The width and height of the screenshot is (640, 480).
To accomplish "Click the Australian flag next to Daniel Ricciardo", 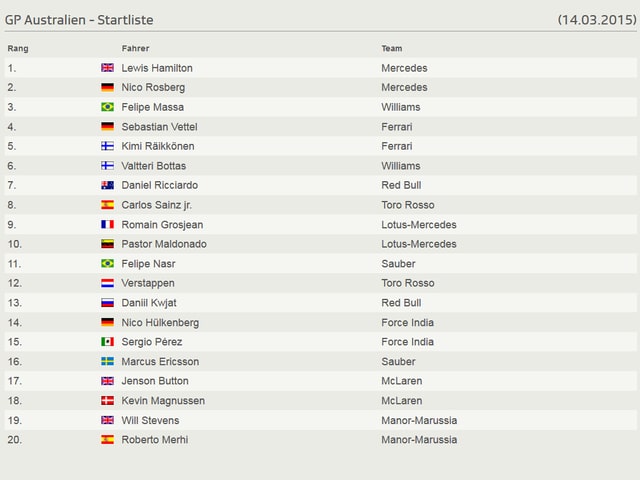I will [107, 185].
